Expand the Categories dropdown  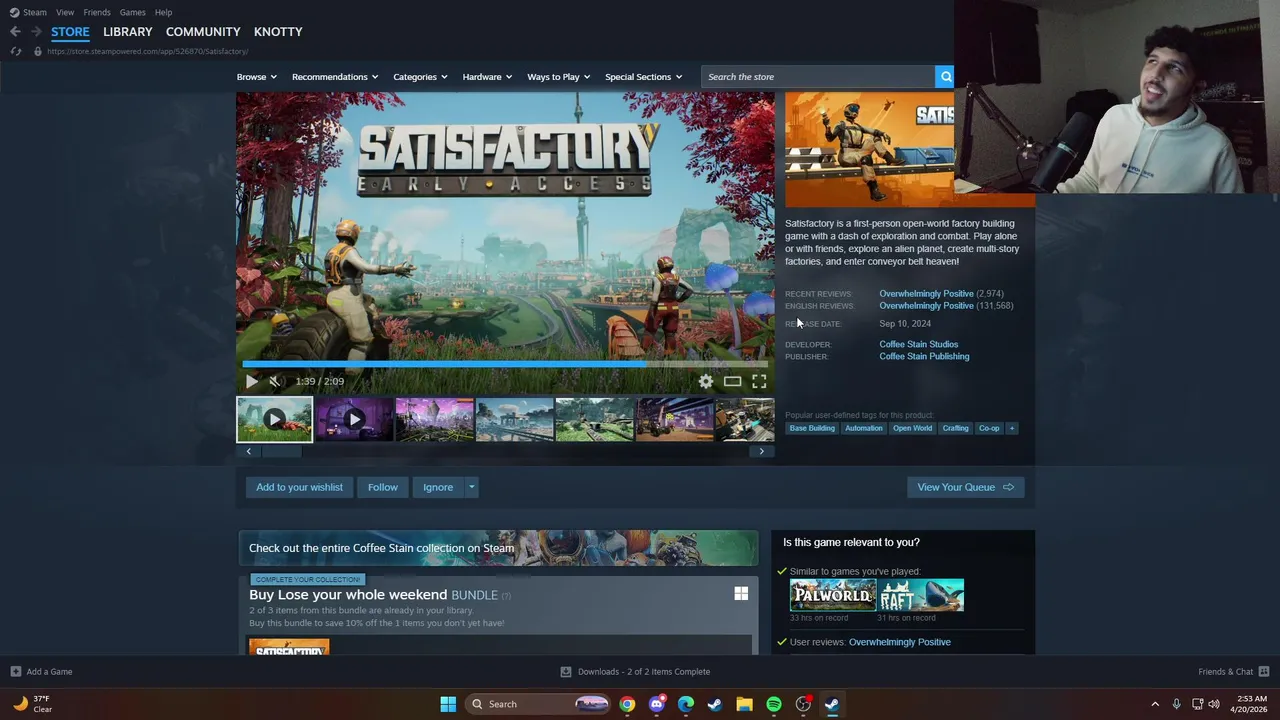(x=420, y=77)
